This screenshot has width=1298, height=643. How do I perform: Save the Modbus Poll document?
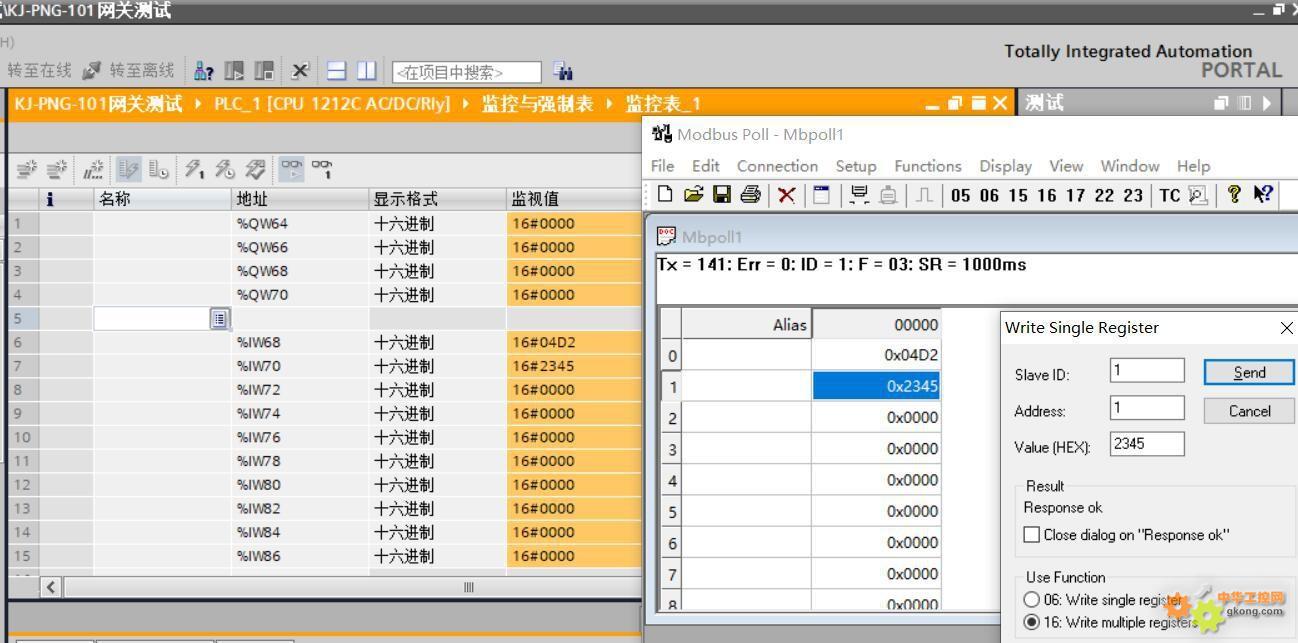[721, 195]
